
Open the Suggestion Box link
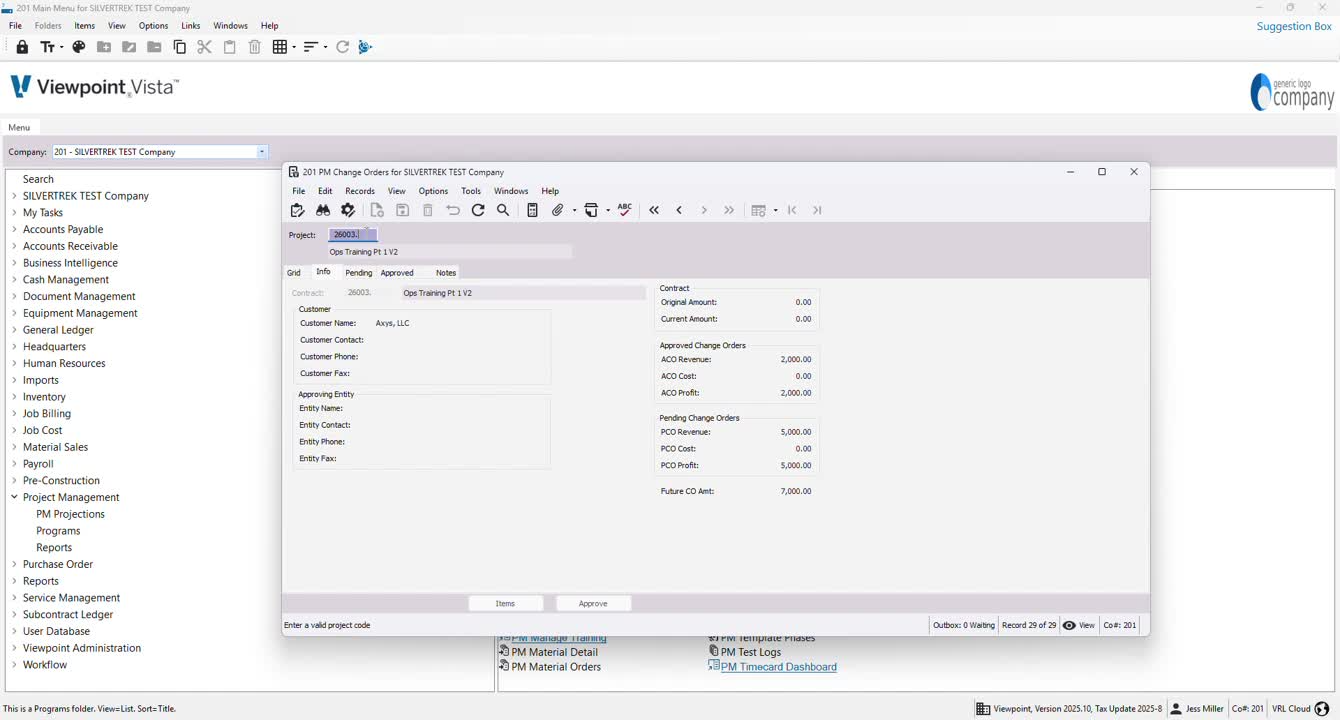(1294, 26)
